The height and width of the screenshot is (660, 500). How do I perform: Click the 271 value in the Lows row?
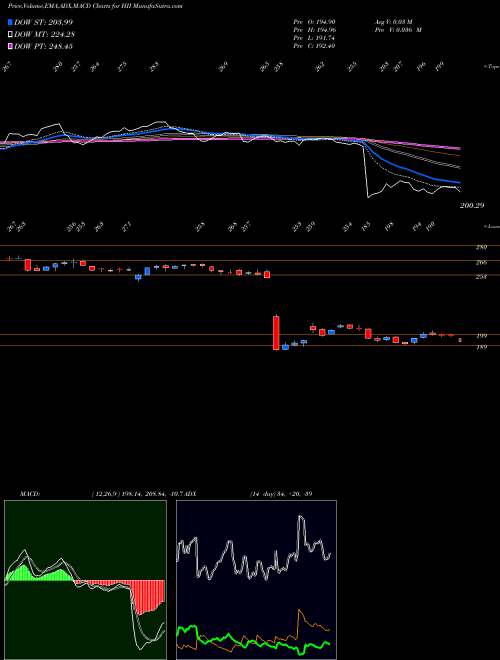pyautogui.click(x=127, y=227)
